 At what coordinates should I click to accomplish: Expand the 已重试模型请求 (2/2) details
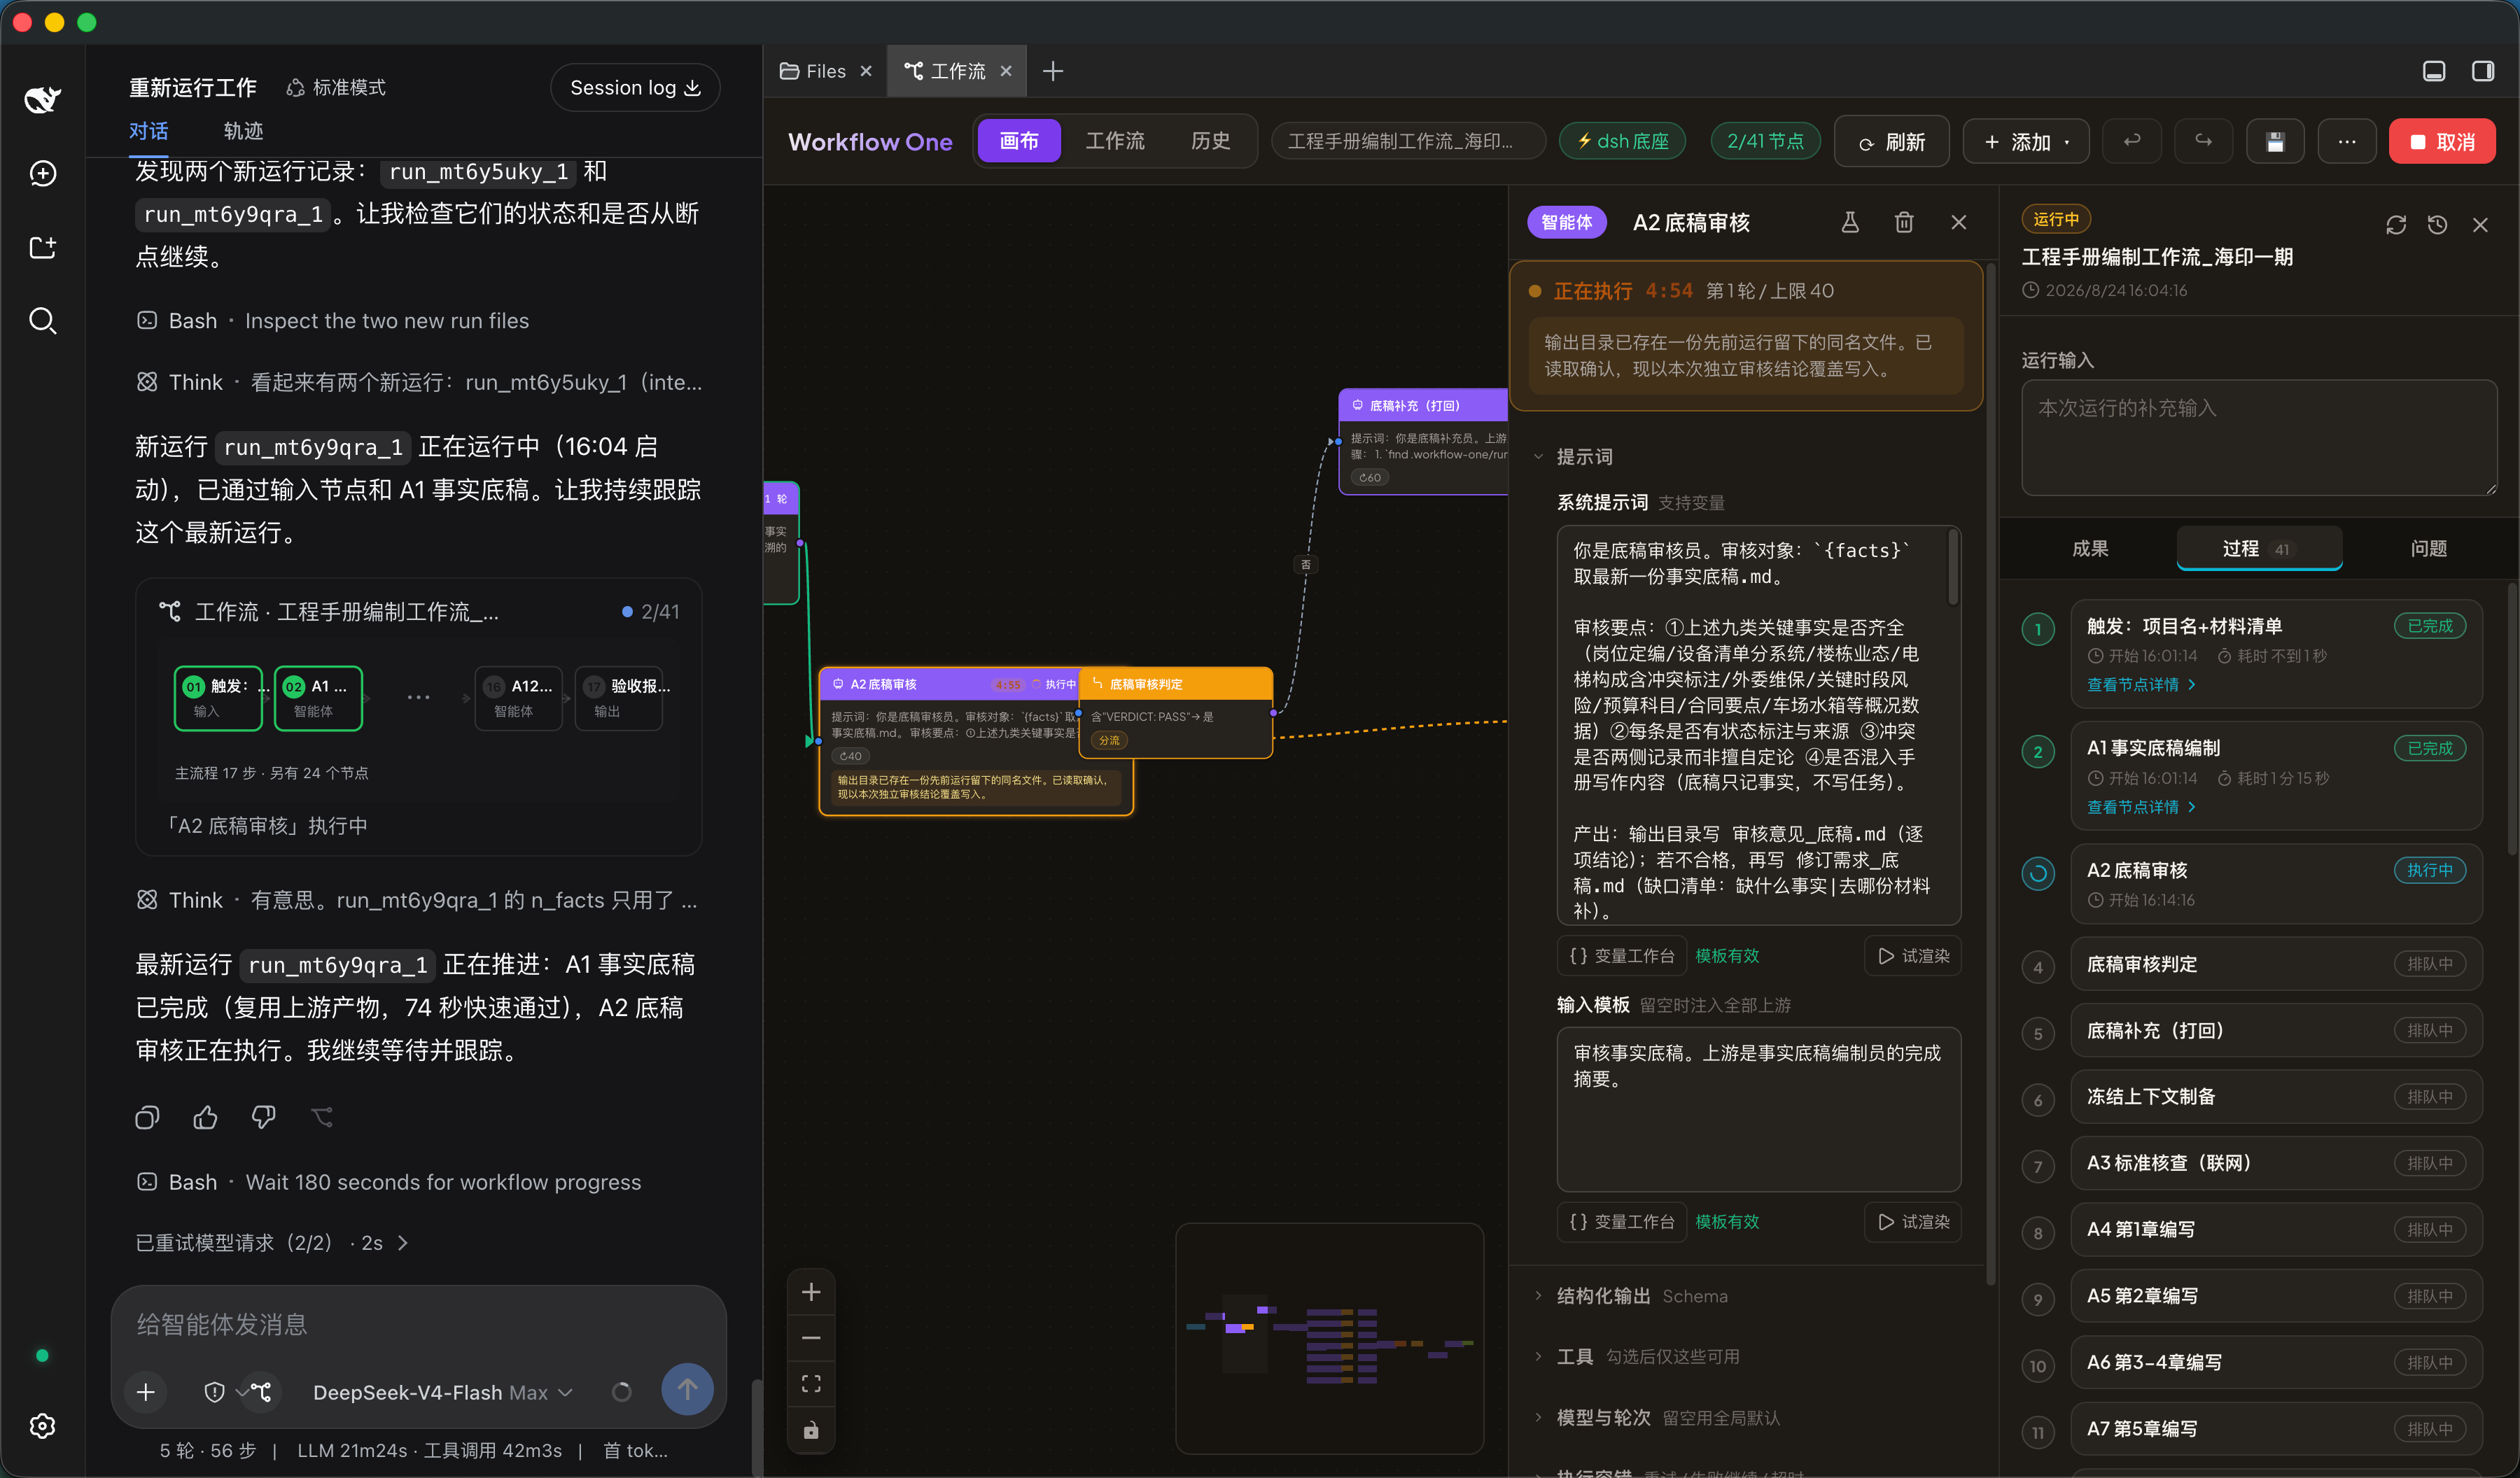[272, 1242]
